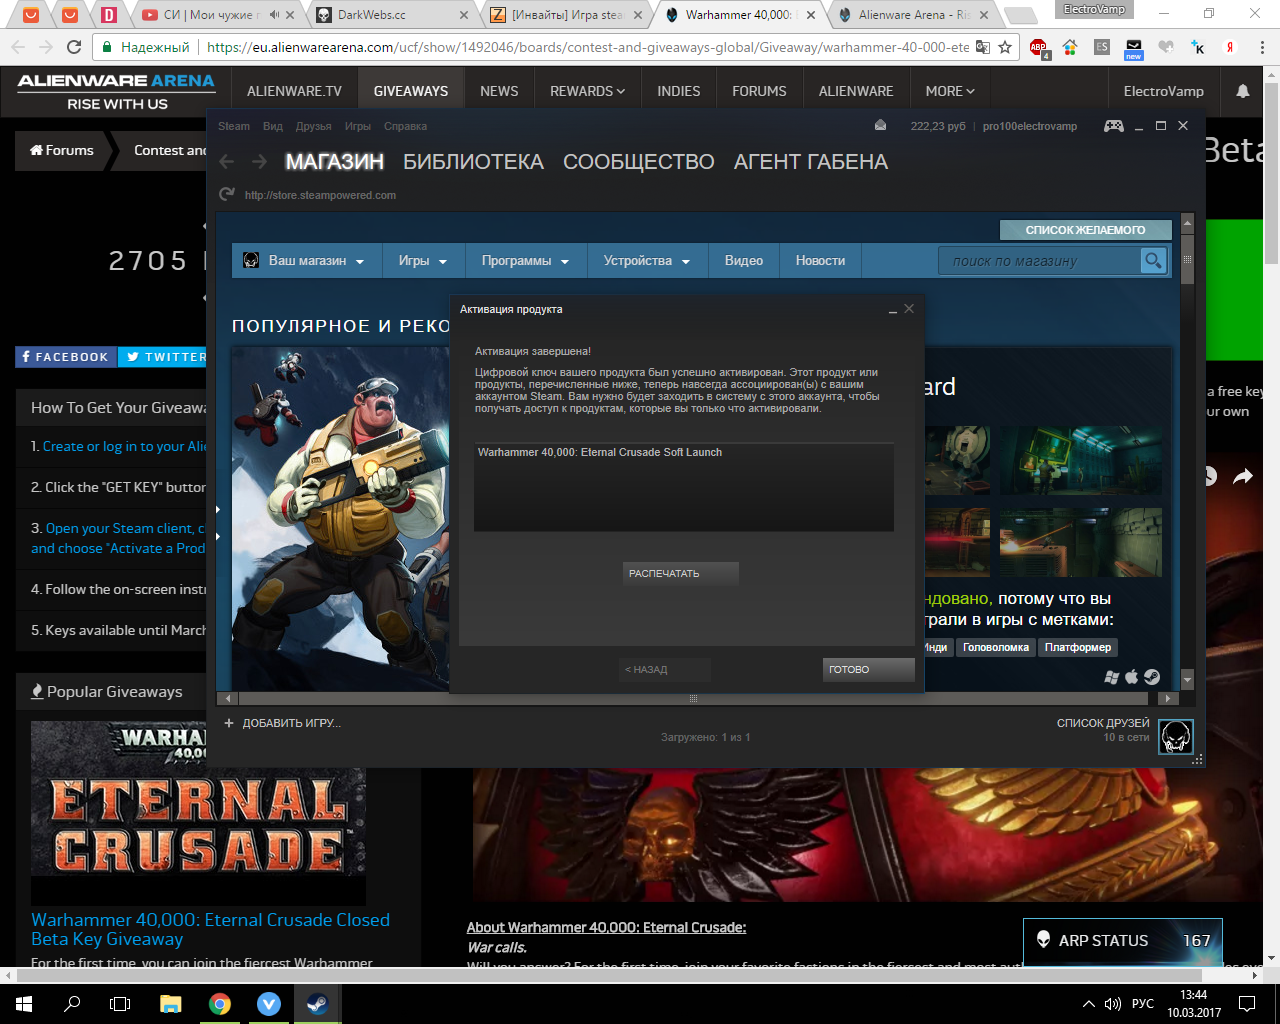Expand the Ваш магазин dropdown
Screen dimensions: 1280x1024
click(305, 261)
